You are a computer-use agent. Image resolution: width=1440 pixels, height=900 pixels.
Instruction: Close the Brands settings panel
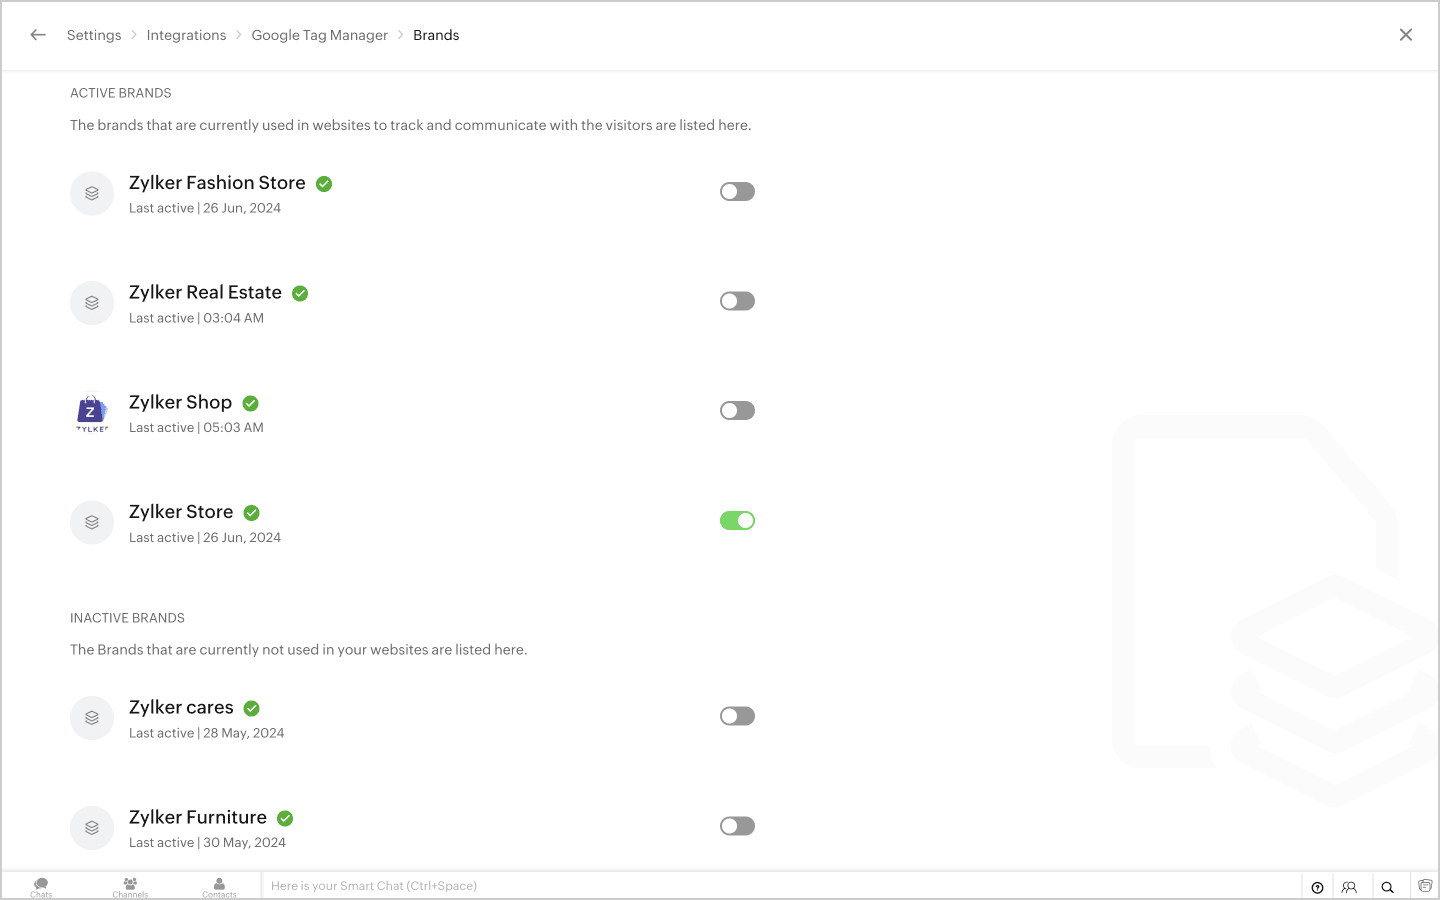(1406, 35)
